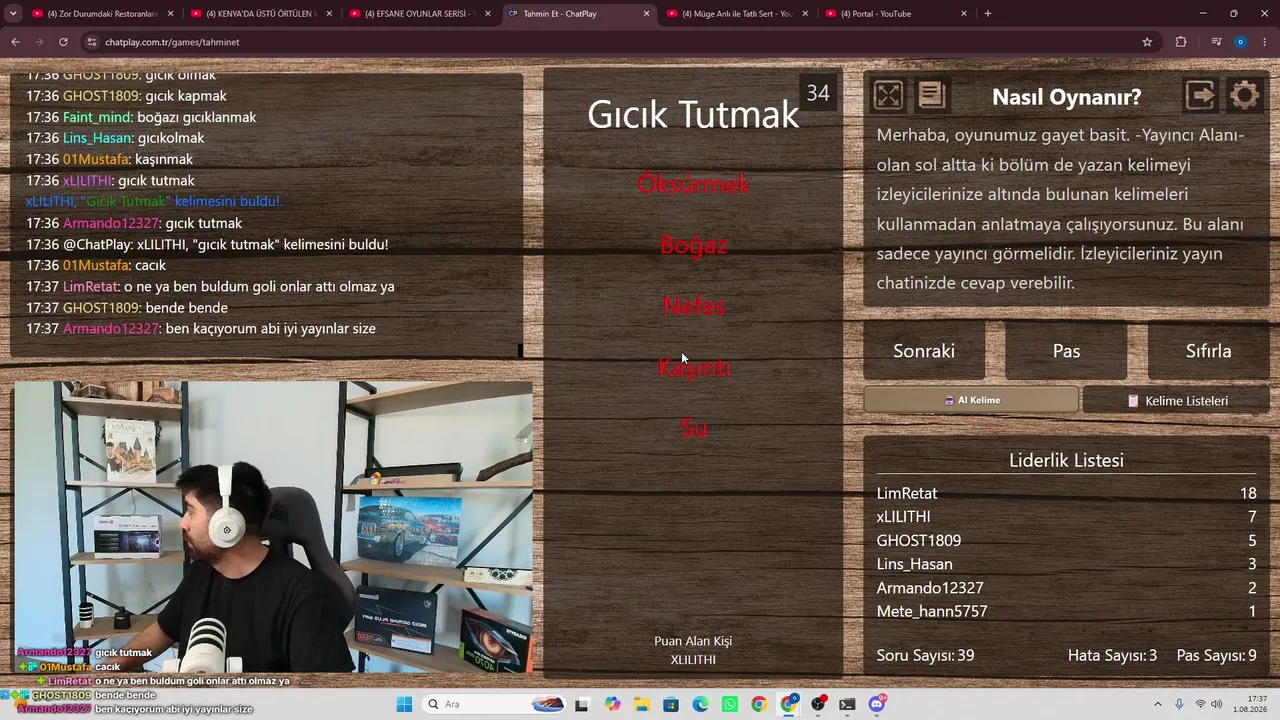The image size is (1280, 720).
Task: Open the Chrome three-dot menu
Action: pos(1265,42)
